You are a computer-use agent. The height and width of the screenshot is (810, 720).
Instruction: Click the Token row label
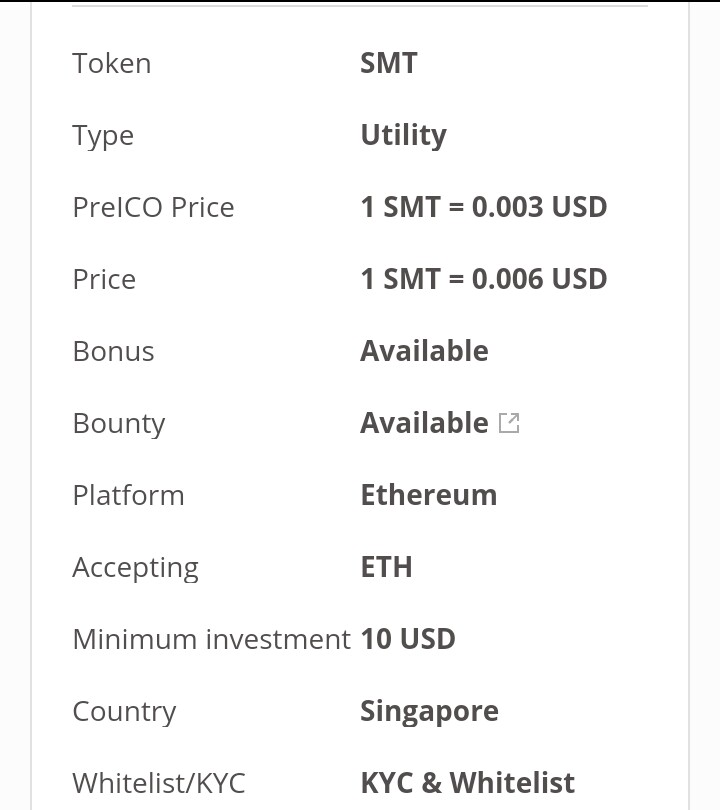click(112, 63)
